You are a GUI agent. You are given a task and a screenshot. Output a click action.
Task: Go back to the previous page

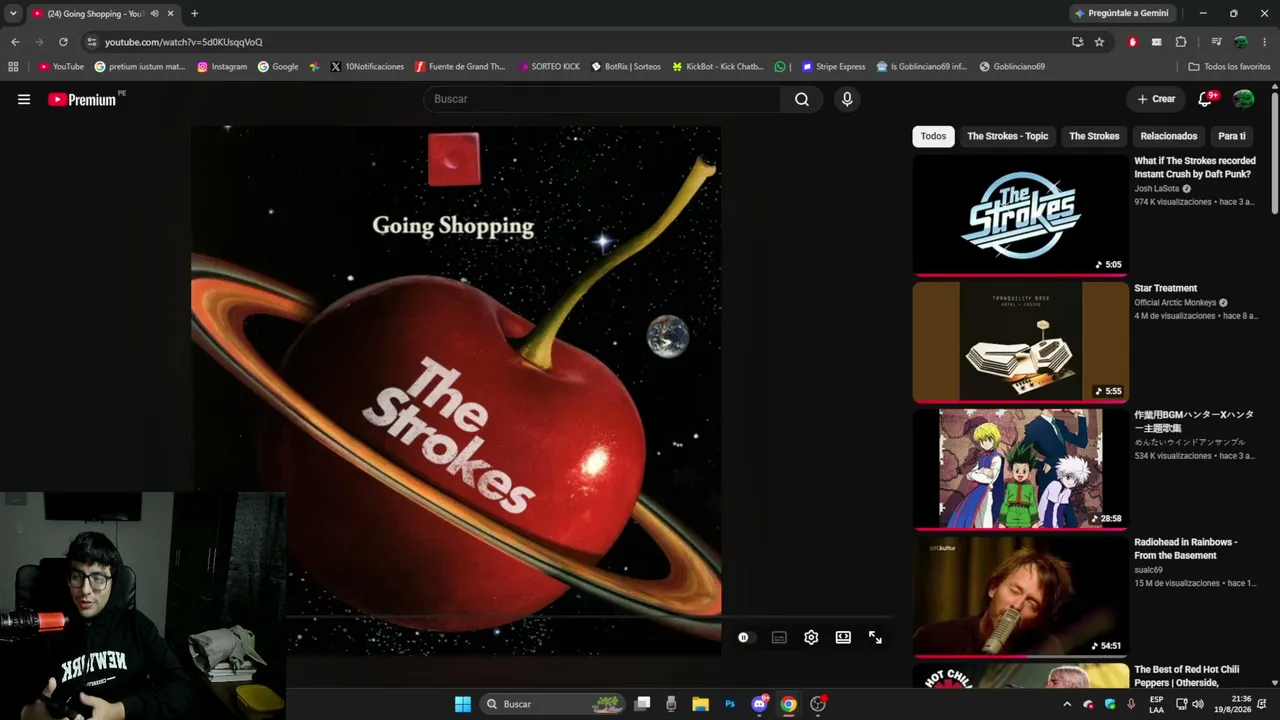click(15, 42)
